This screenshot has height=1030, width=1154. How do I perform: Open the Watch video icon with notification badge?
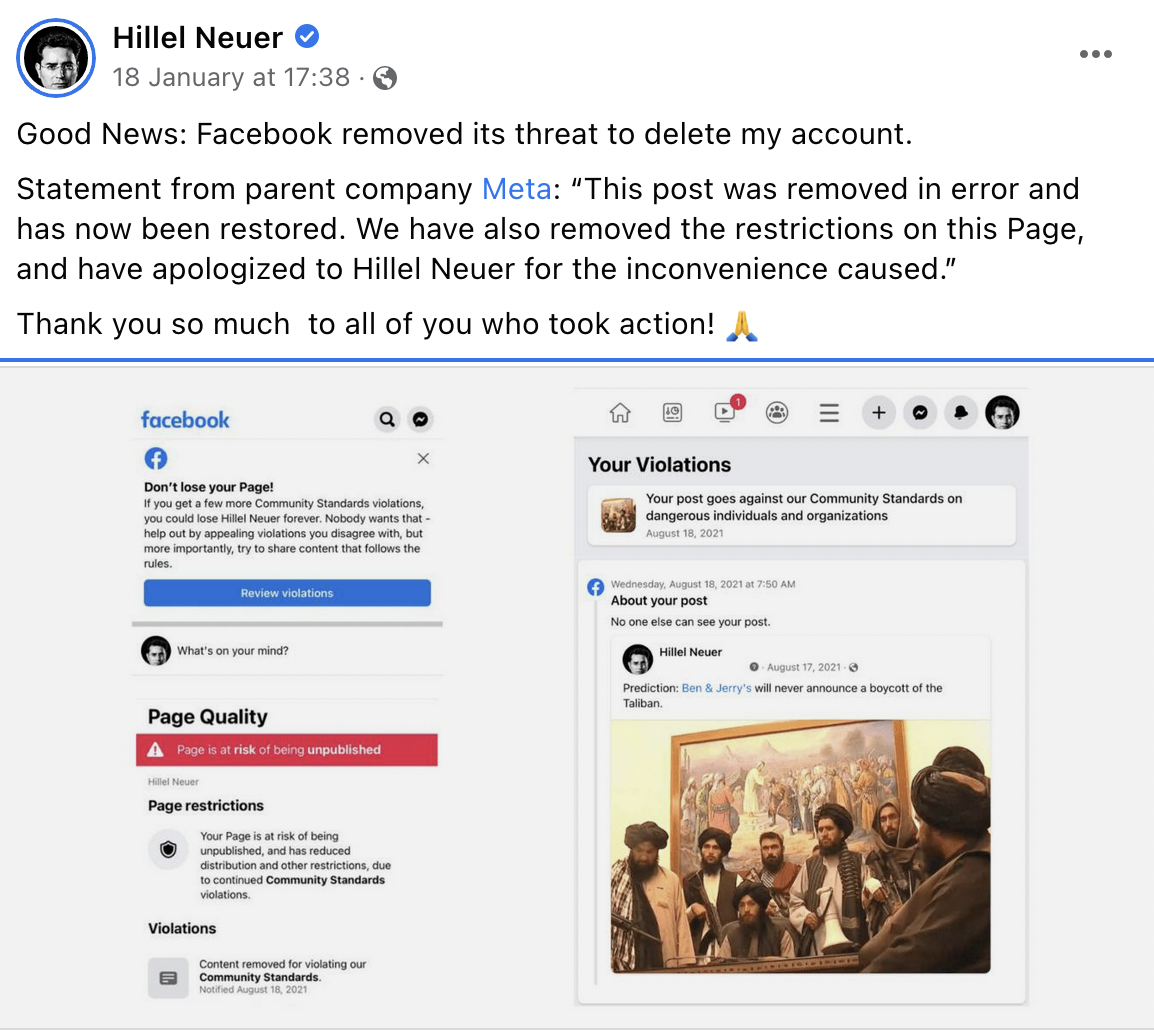coord(727,411)
